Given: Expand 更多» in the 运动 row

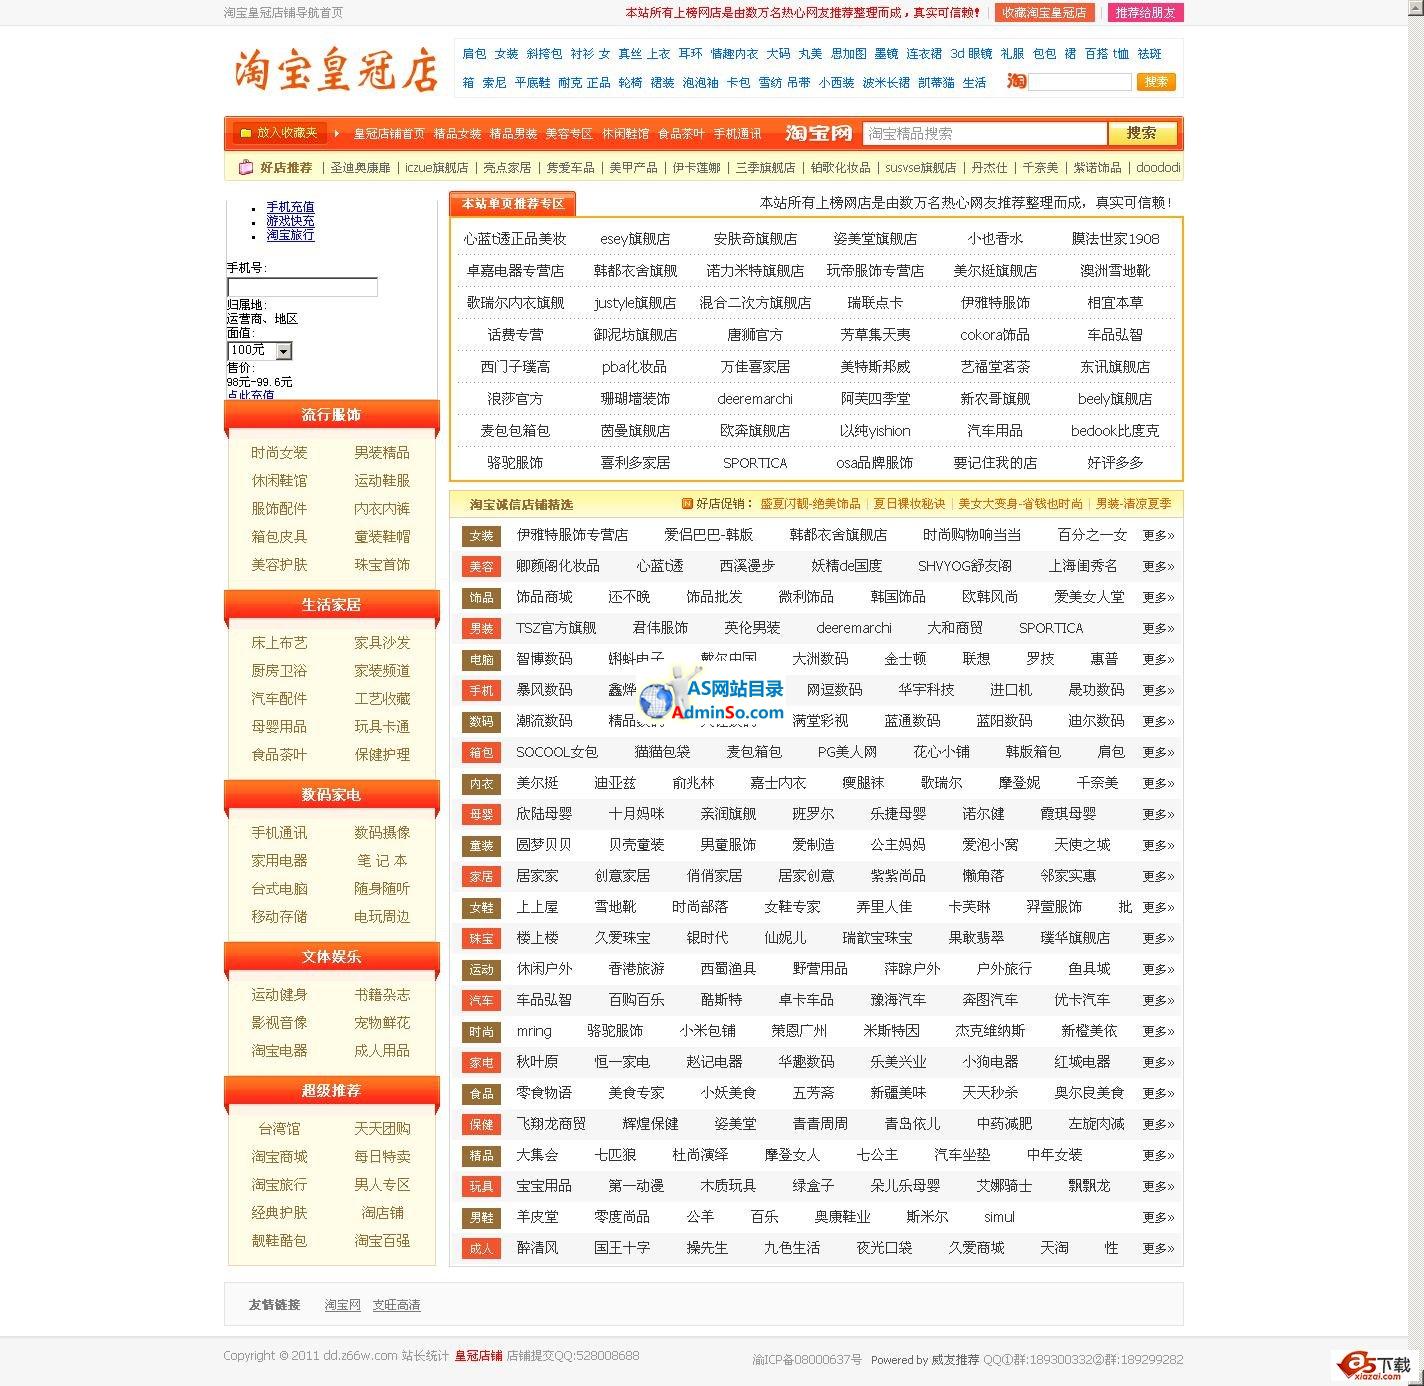Looking at the screenshot, I should (x=1158, y=970).
